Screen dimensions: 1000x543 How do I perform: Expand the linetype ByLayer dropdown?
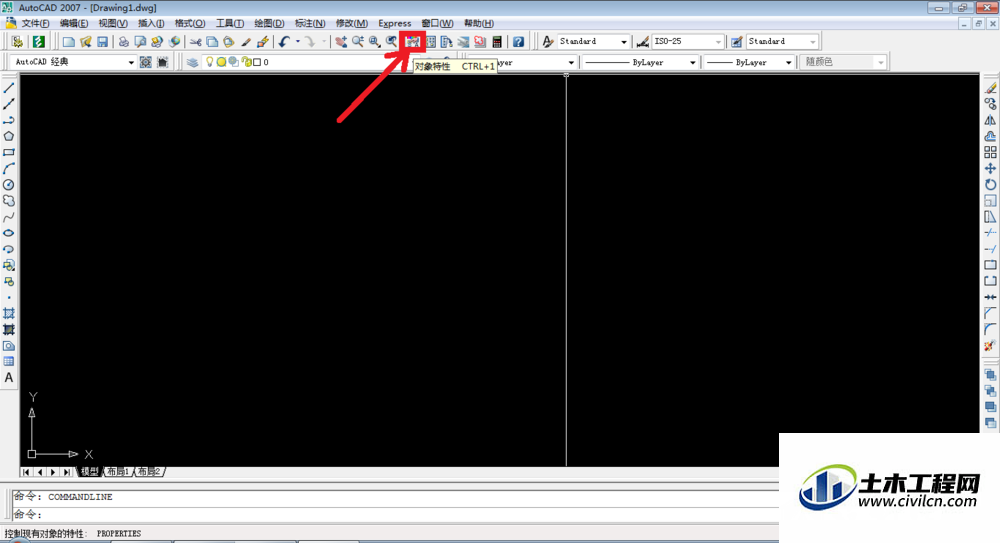(693, 63)
